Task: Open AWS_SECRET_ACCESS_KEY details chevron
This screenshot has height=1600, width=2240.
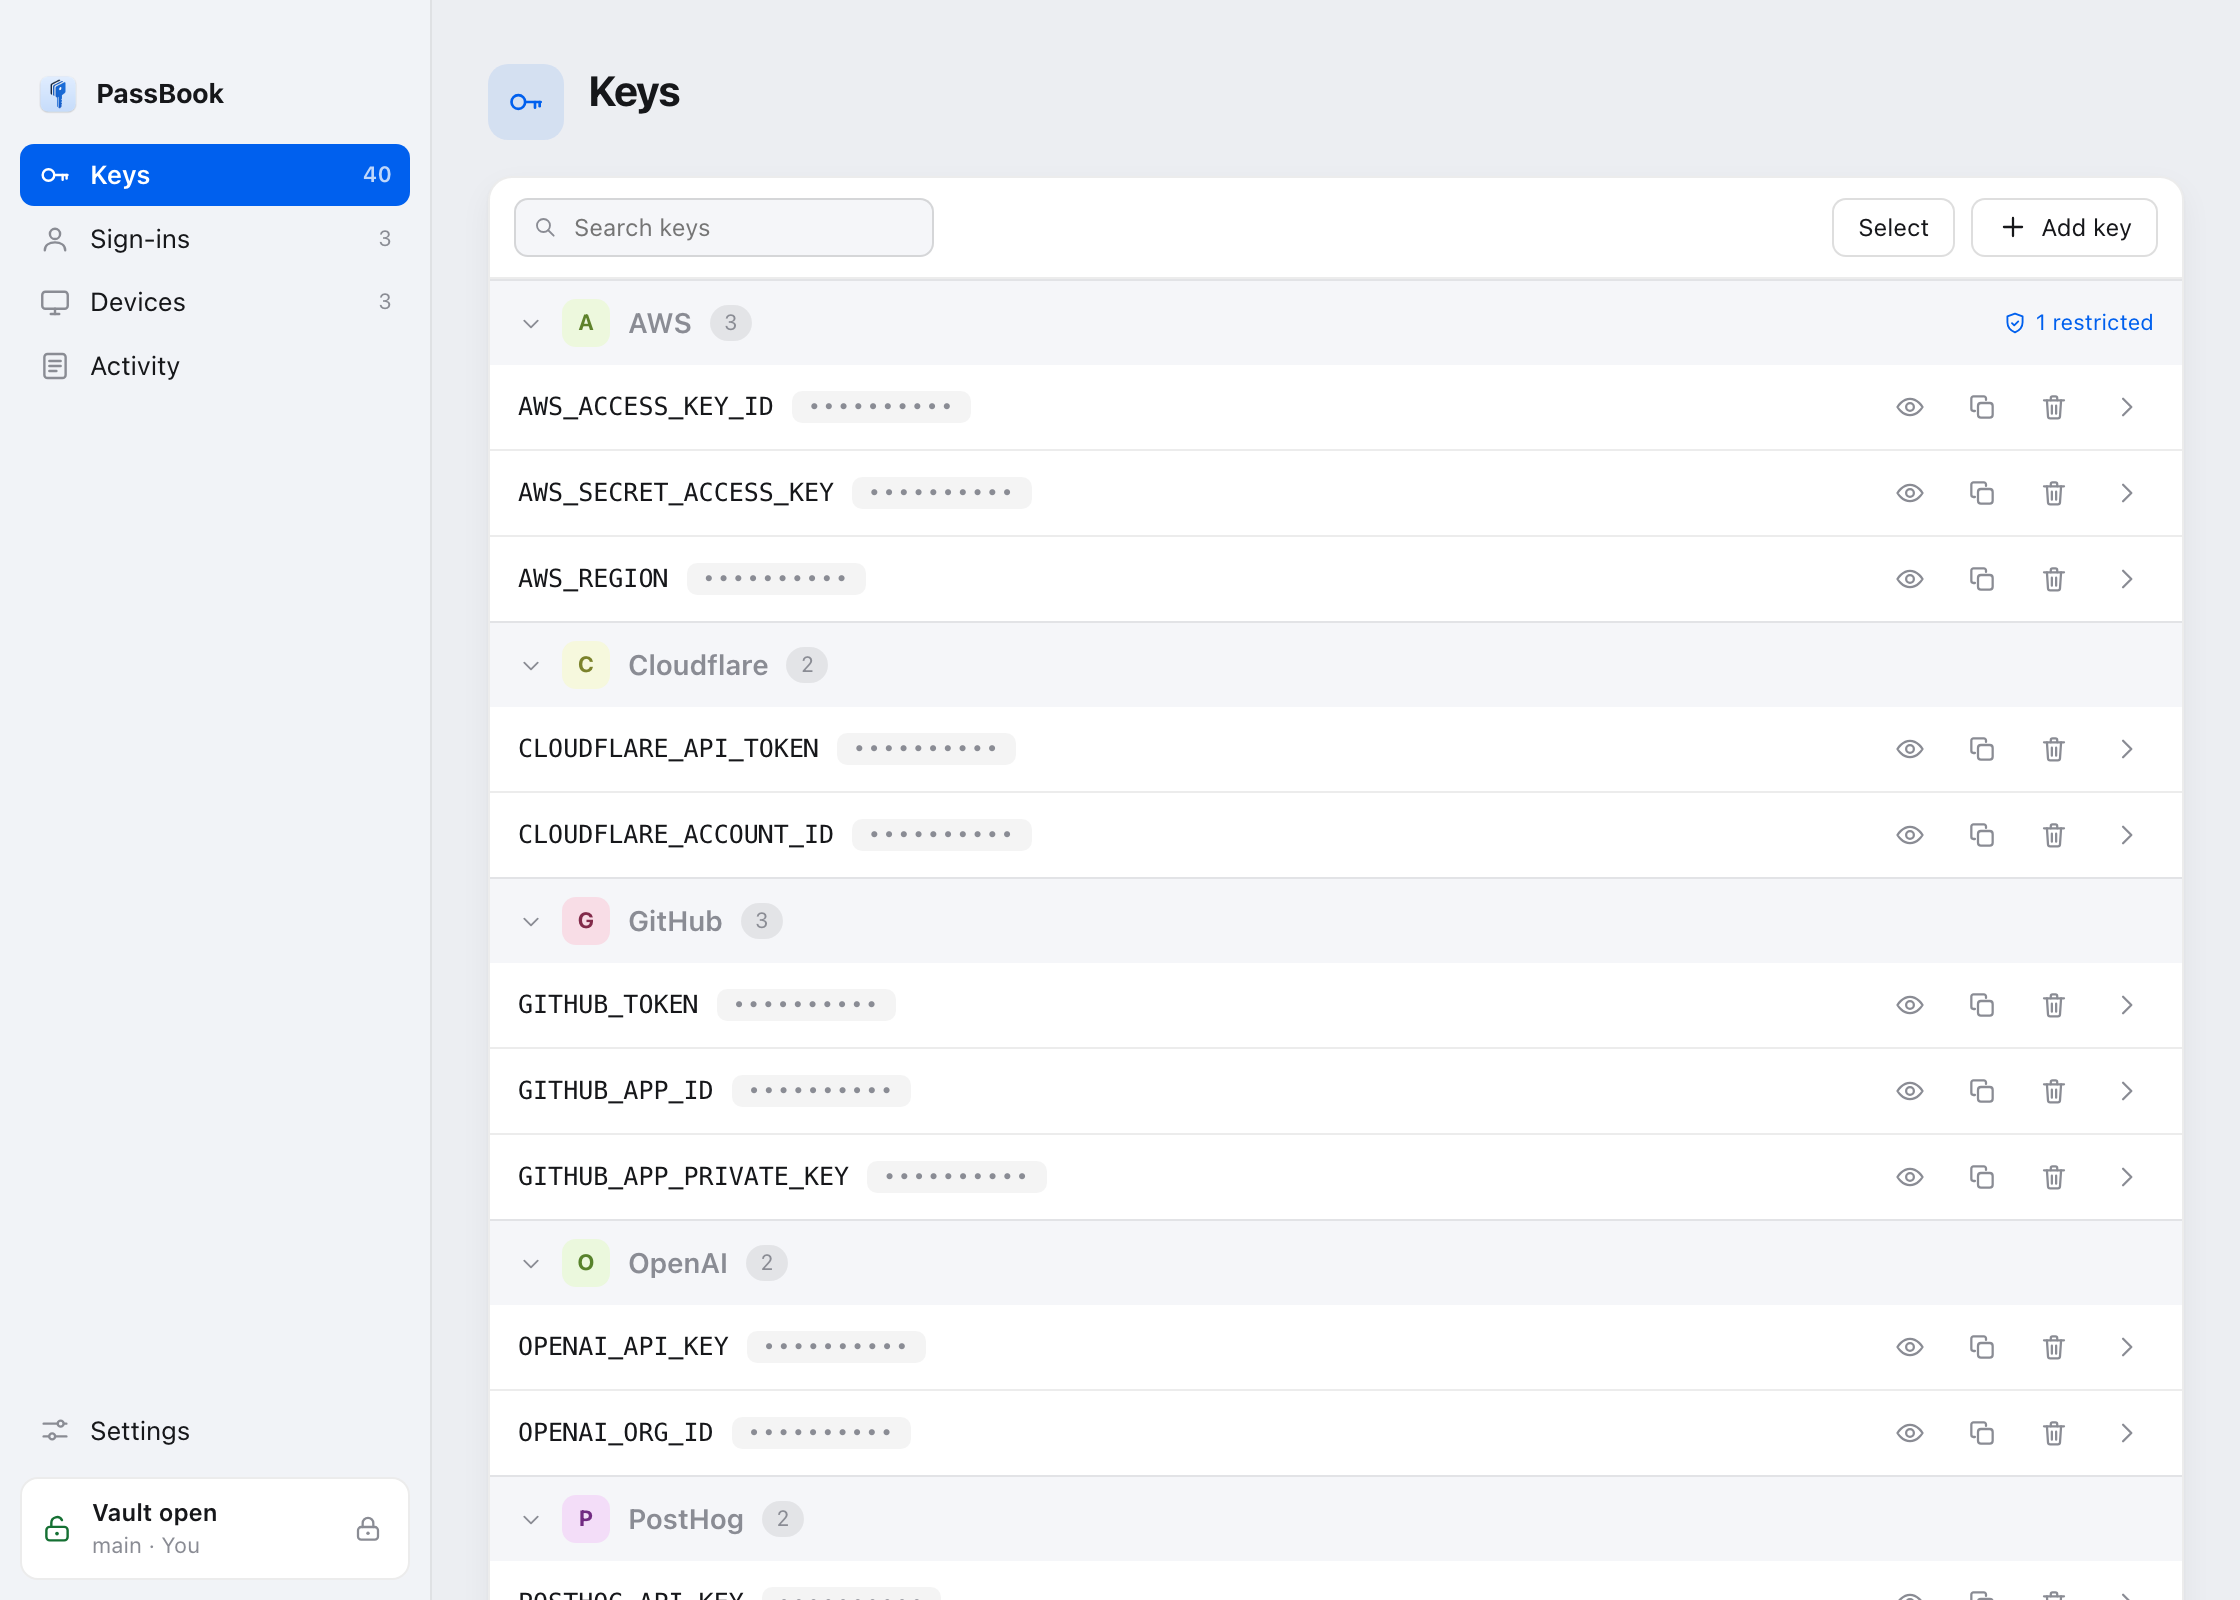Action: pyautogui.click(x=2126, y=493)
